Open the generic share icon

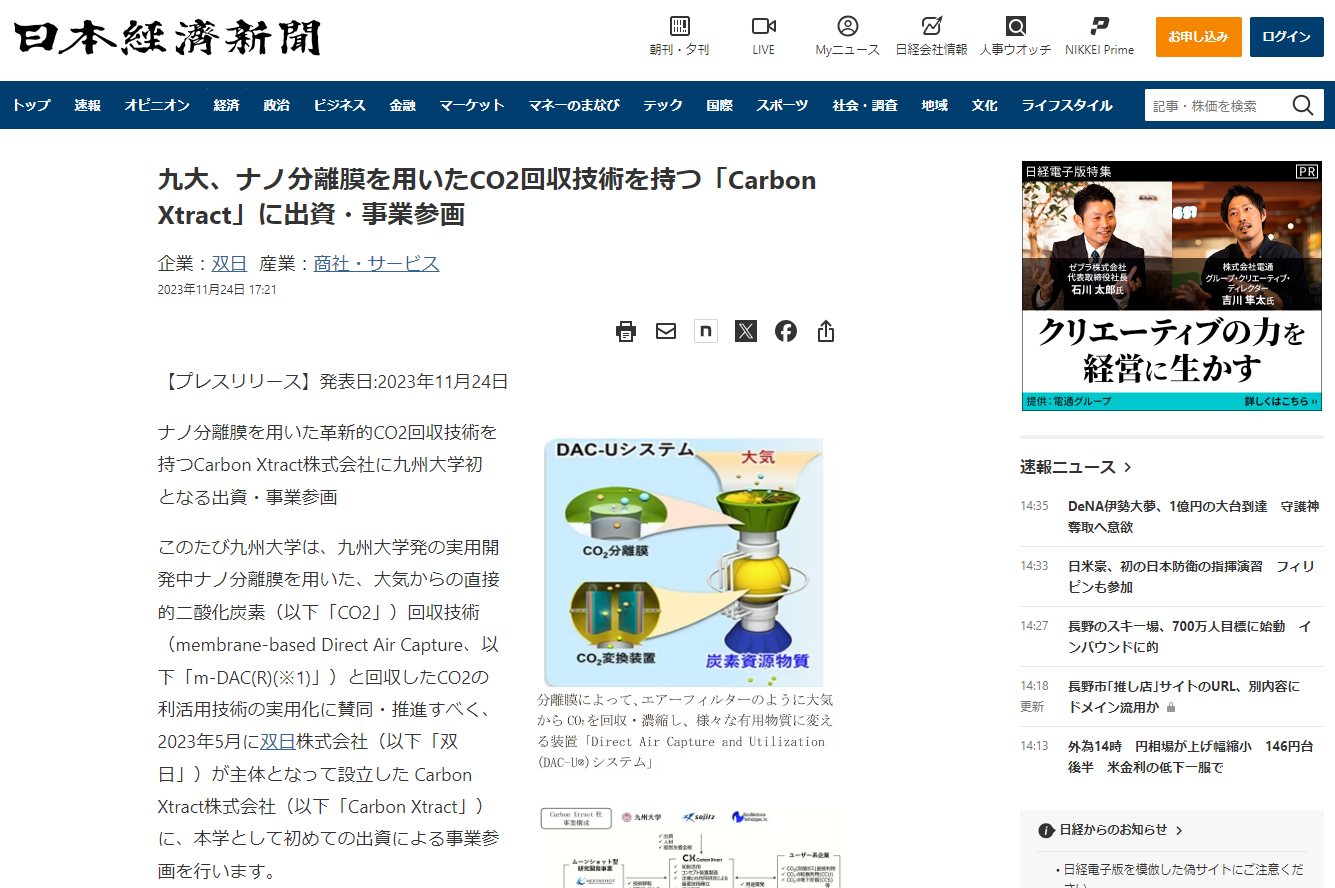pyautogui.click(x=826, y=331)
